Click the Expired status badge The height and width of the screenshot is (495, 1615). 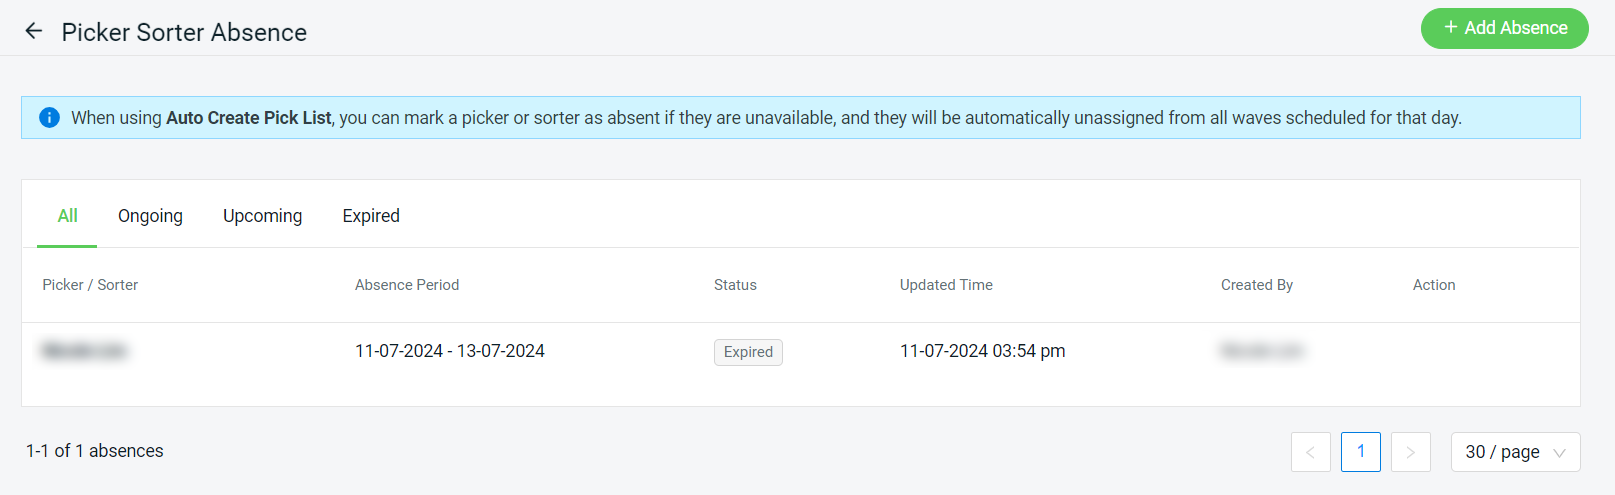tap(748, 352)
